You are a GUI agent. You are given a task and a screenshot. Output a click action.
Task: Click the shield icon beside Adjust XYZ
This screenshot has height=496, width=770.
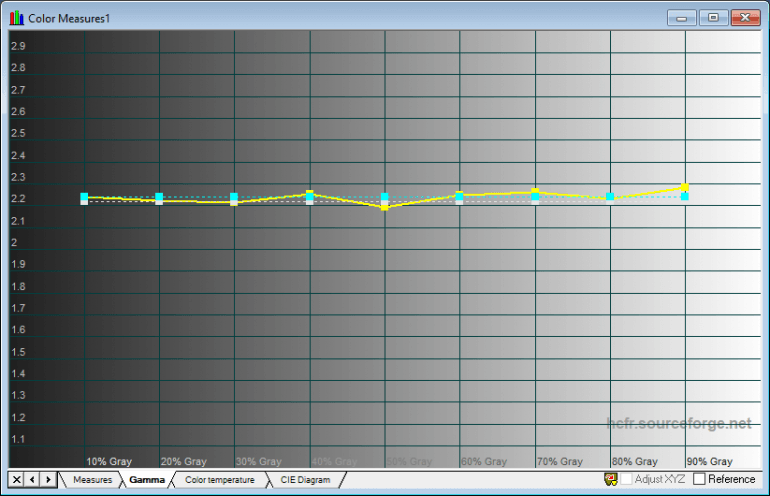click(610, 480)
